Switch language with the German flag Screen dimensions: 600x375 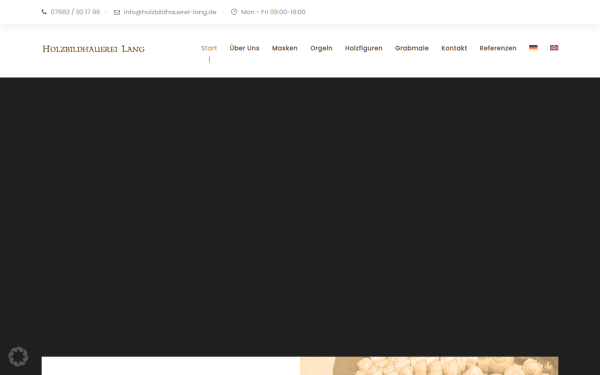[533, 48]
